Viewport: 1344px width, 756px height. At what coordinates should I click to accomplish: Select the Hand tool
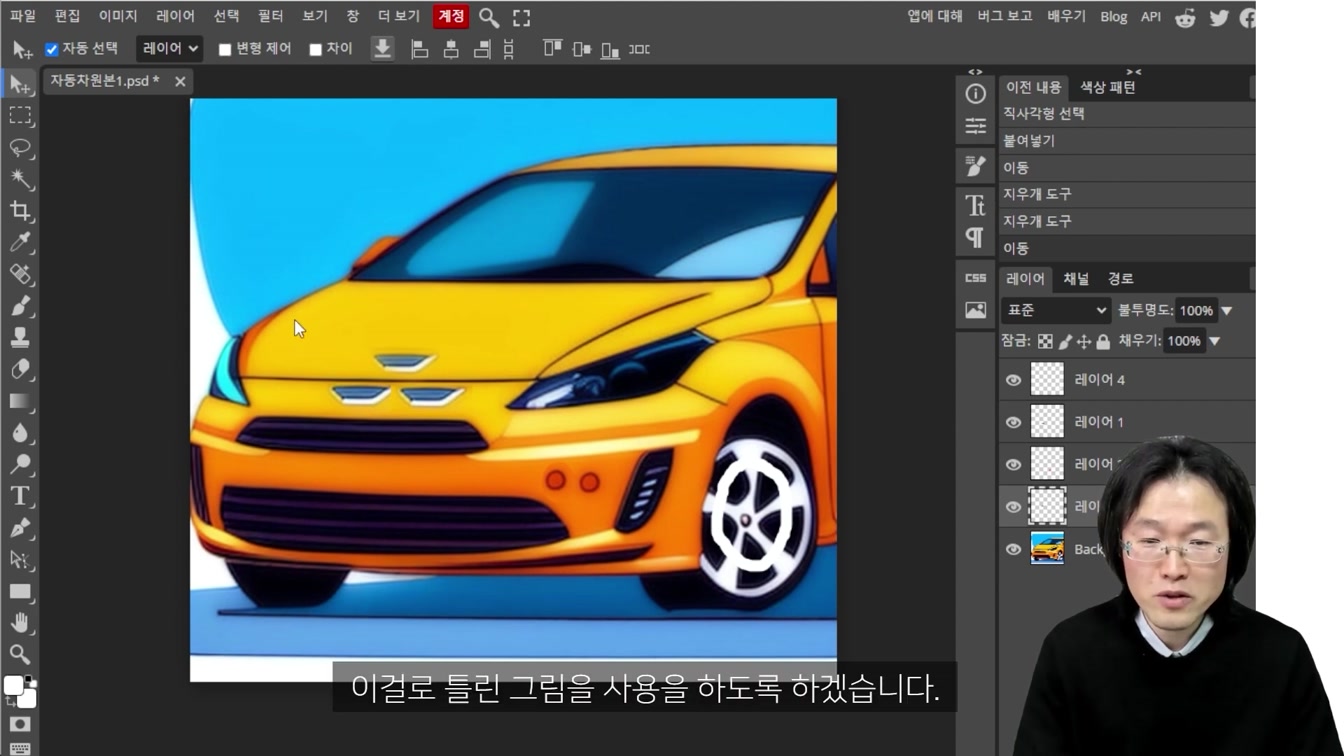20,623
